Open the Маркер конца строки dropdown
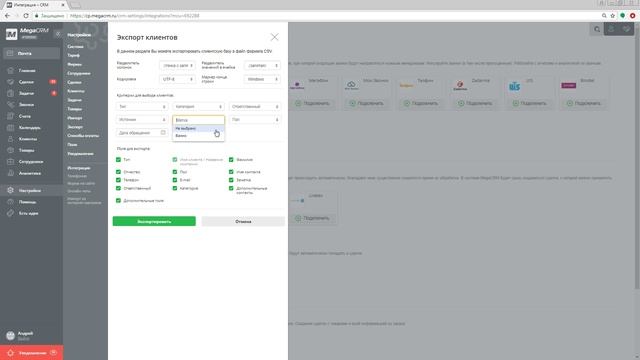This screenshot has height=360, width=640. pos(262,79)
